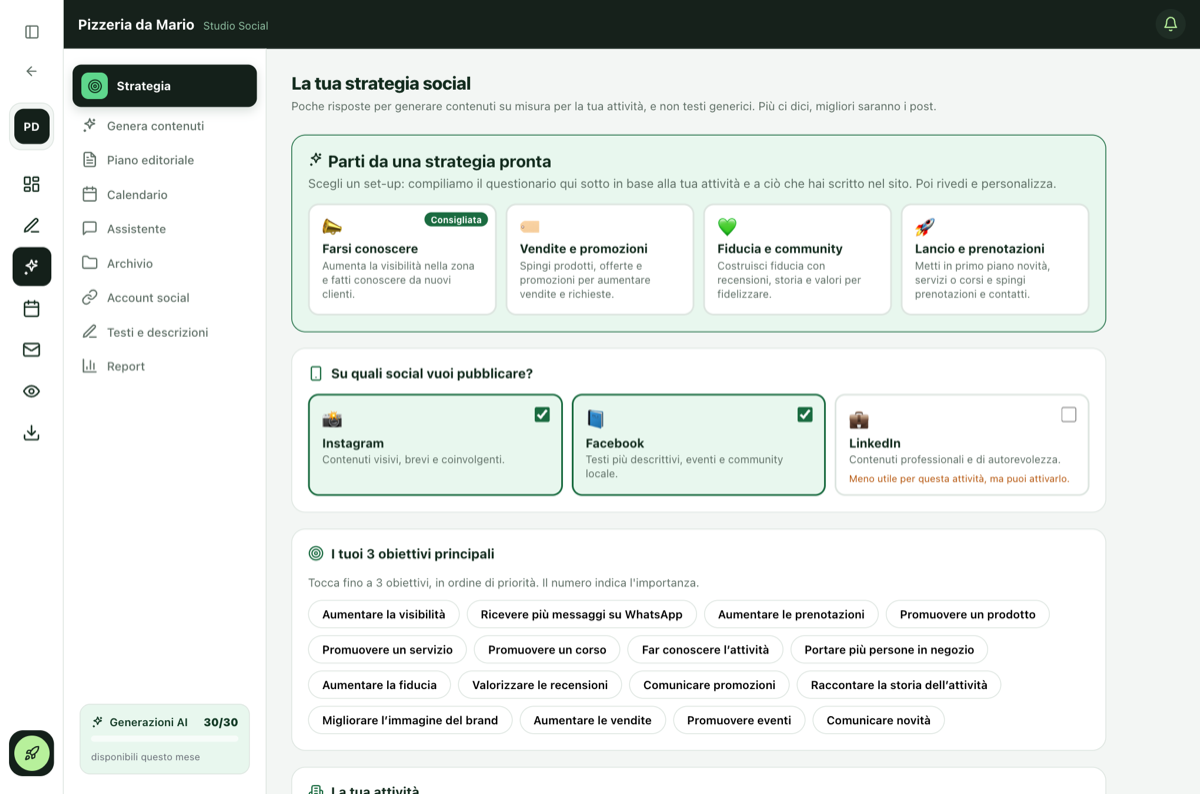1200x794 pixels.
Task: Click the Studio Social label
Action: (x=236, y=25)
